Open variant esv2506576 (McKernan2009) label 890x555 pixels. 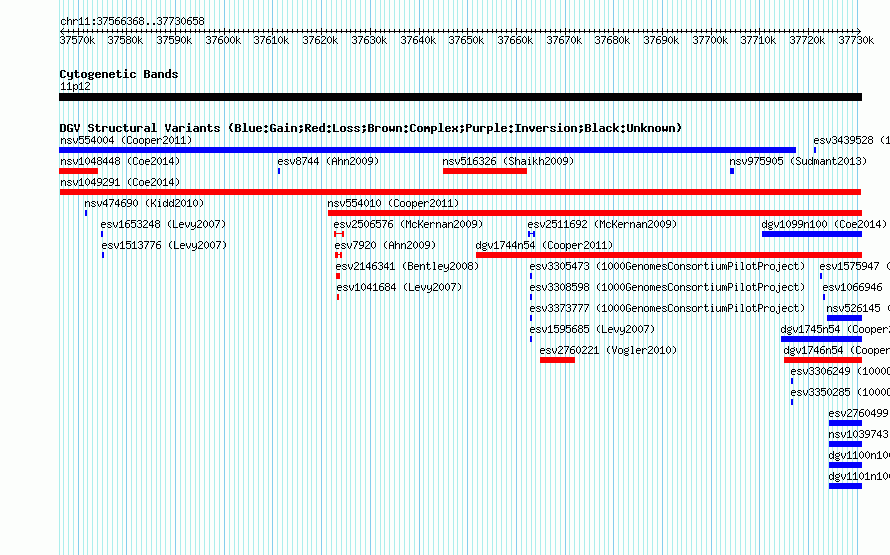pos(408,224)
